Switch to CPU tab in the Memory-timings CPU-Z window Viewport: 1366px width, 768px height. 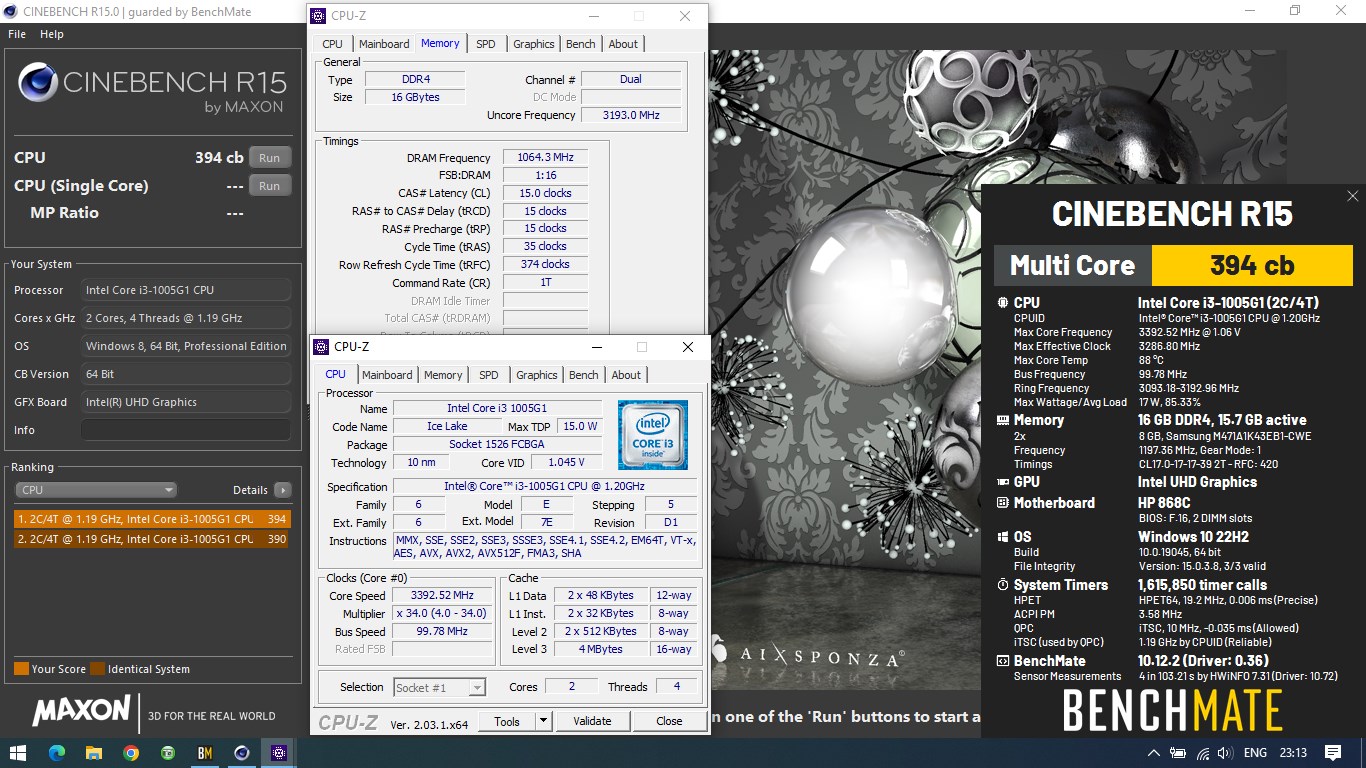332,44
